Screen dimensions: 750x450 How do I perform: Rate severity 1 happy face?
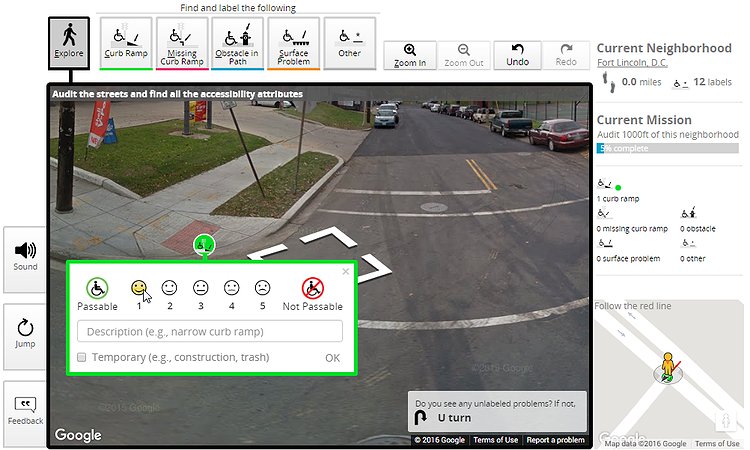pos(139,287)
